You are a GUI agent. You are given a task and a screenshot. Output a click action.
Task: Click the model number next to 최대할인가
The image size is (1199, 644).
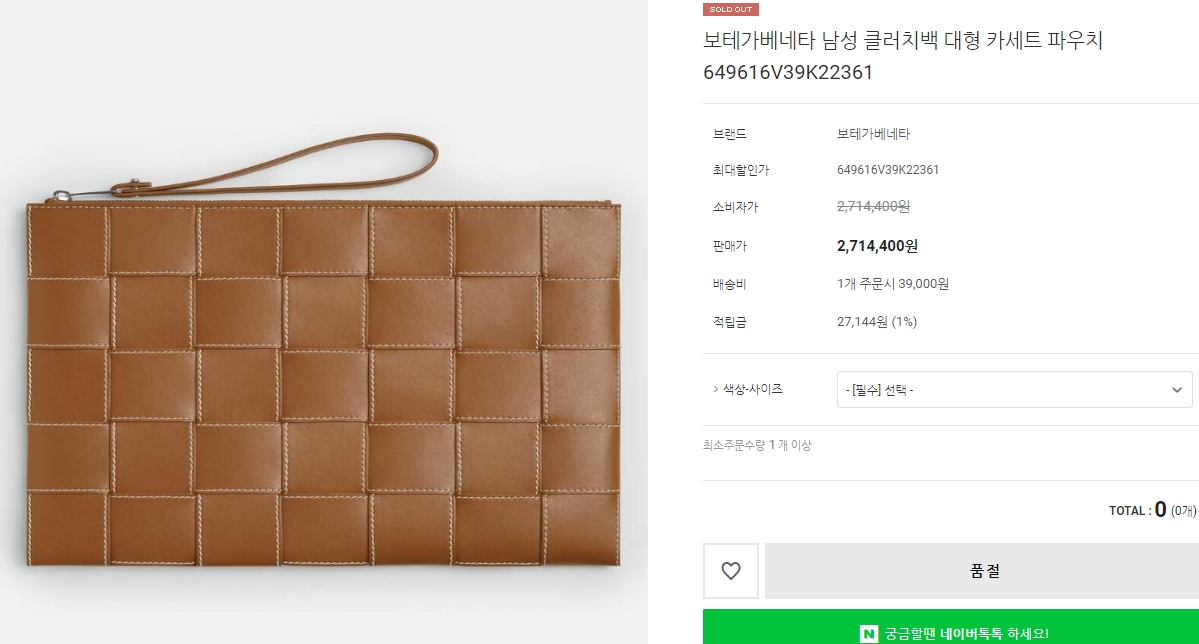(x=887, y=170)
